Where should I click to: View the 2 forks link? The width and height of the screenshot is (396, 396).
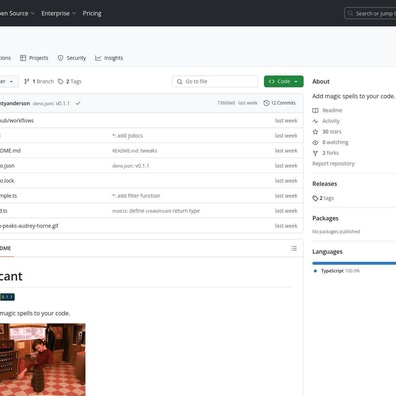331,153
